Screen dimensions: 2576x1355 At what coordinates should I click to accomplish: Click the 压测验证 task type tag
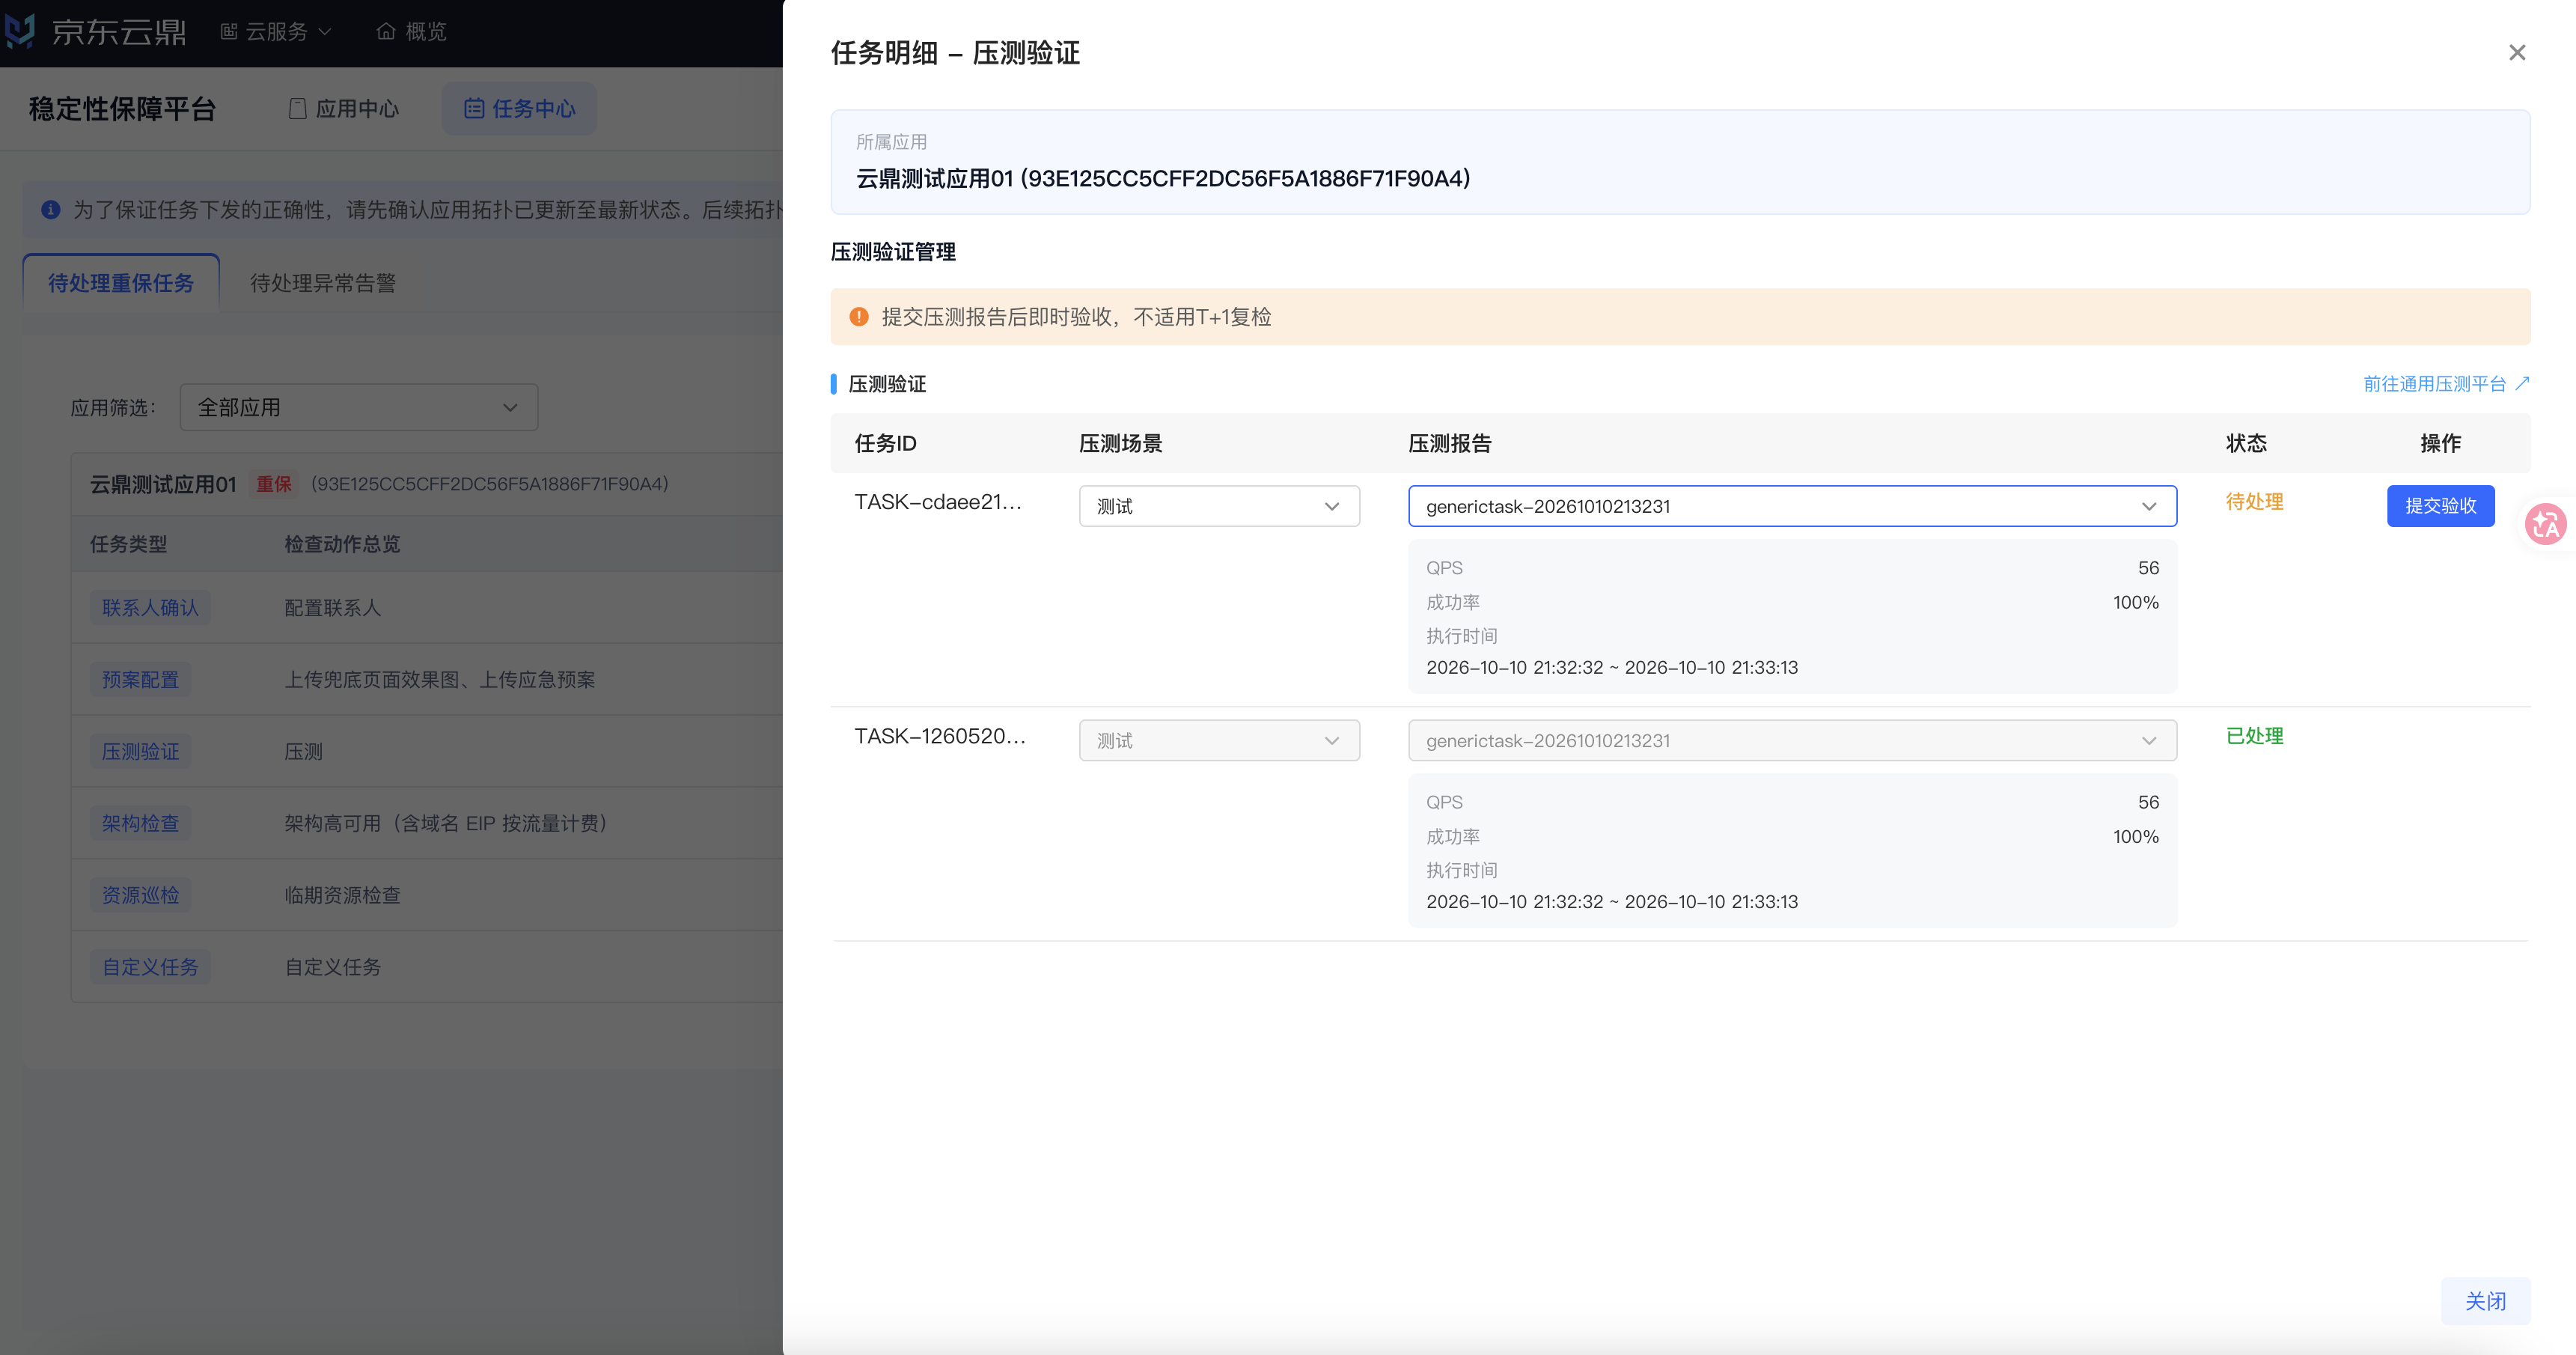140,751
